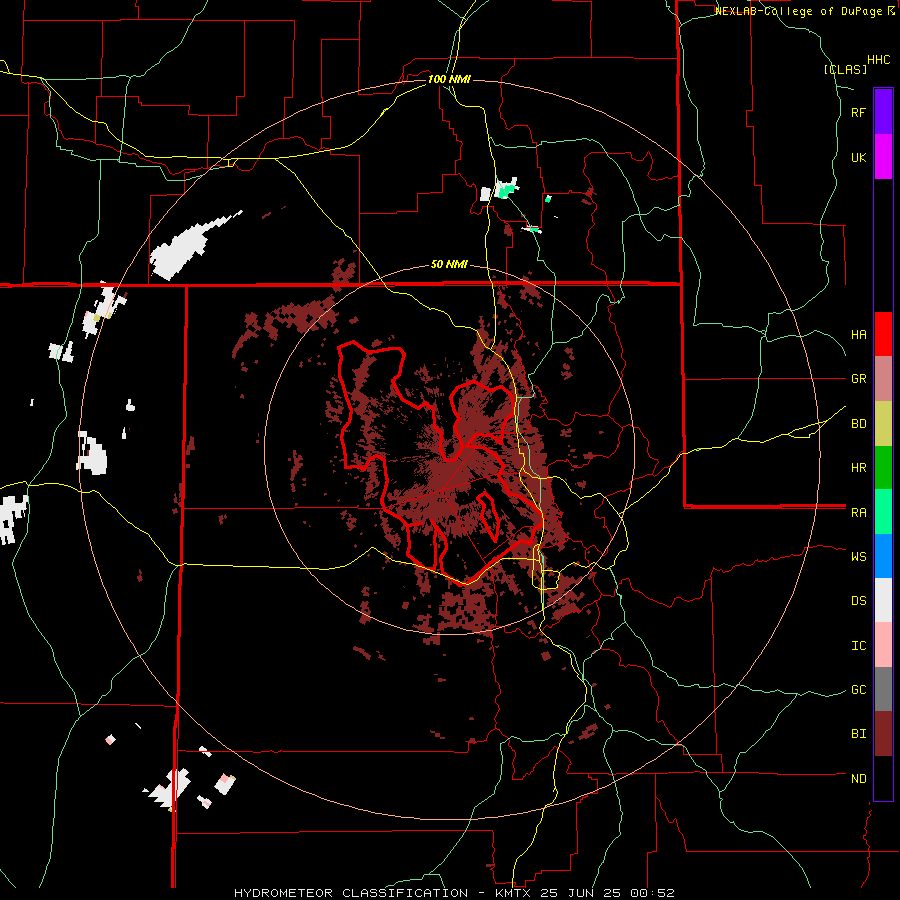The width and height of the screenshot is (900, 900).
Task: Click the 'HYDROMETEOR CLASSIFICATION' title text
Action: tap(351, 893)
